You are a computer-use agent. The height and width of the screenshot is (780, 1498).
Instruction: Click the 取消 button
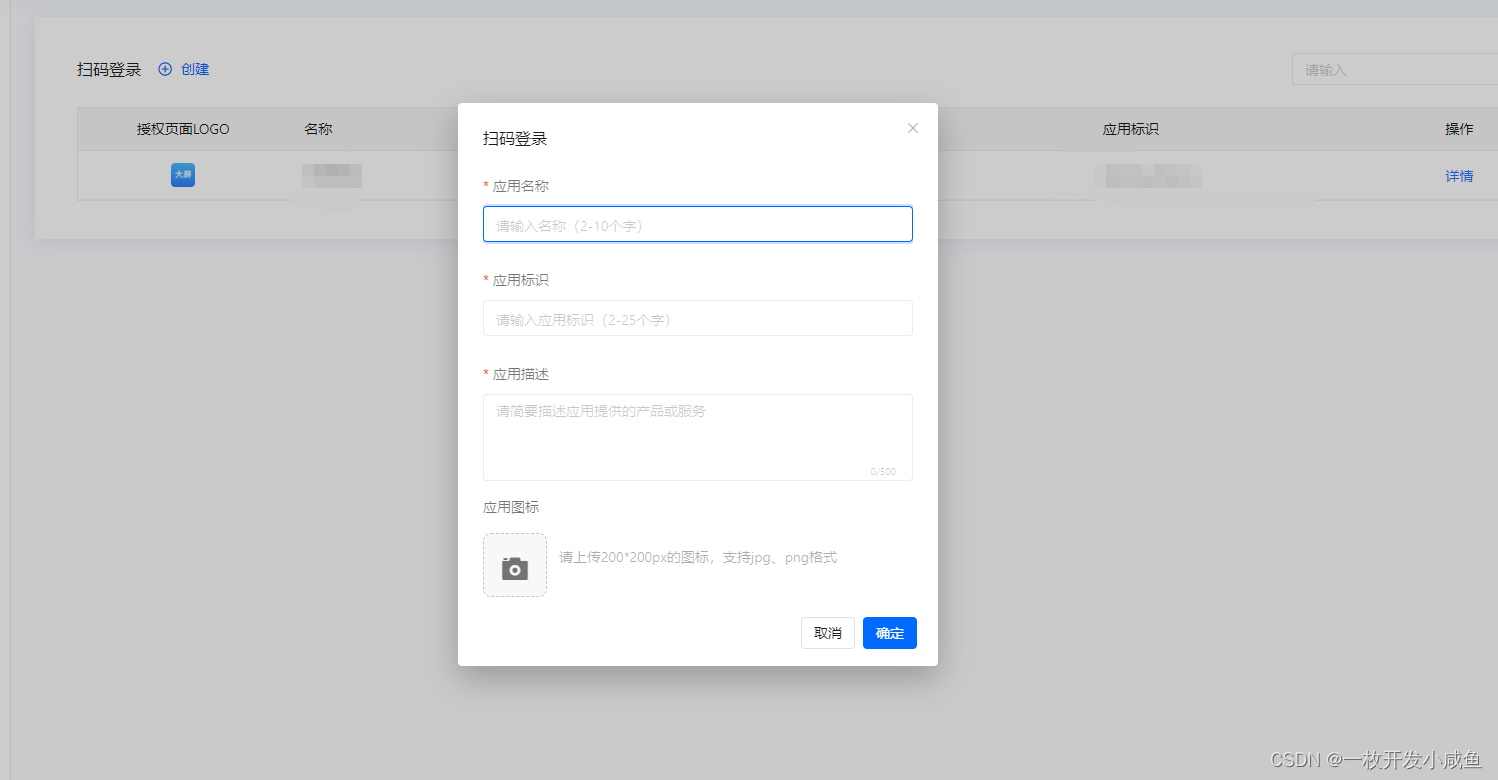[x=828, y=633]
